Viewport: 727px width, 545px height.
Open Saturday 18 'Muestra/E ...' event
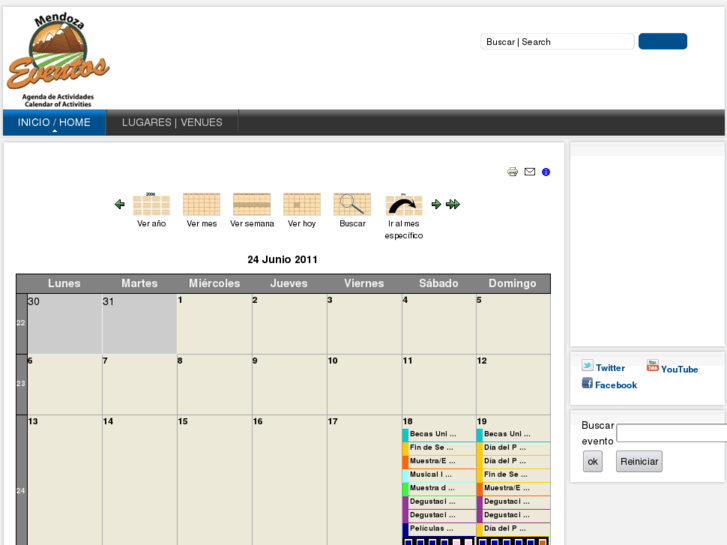[x=432, y=461]
